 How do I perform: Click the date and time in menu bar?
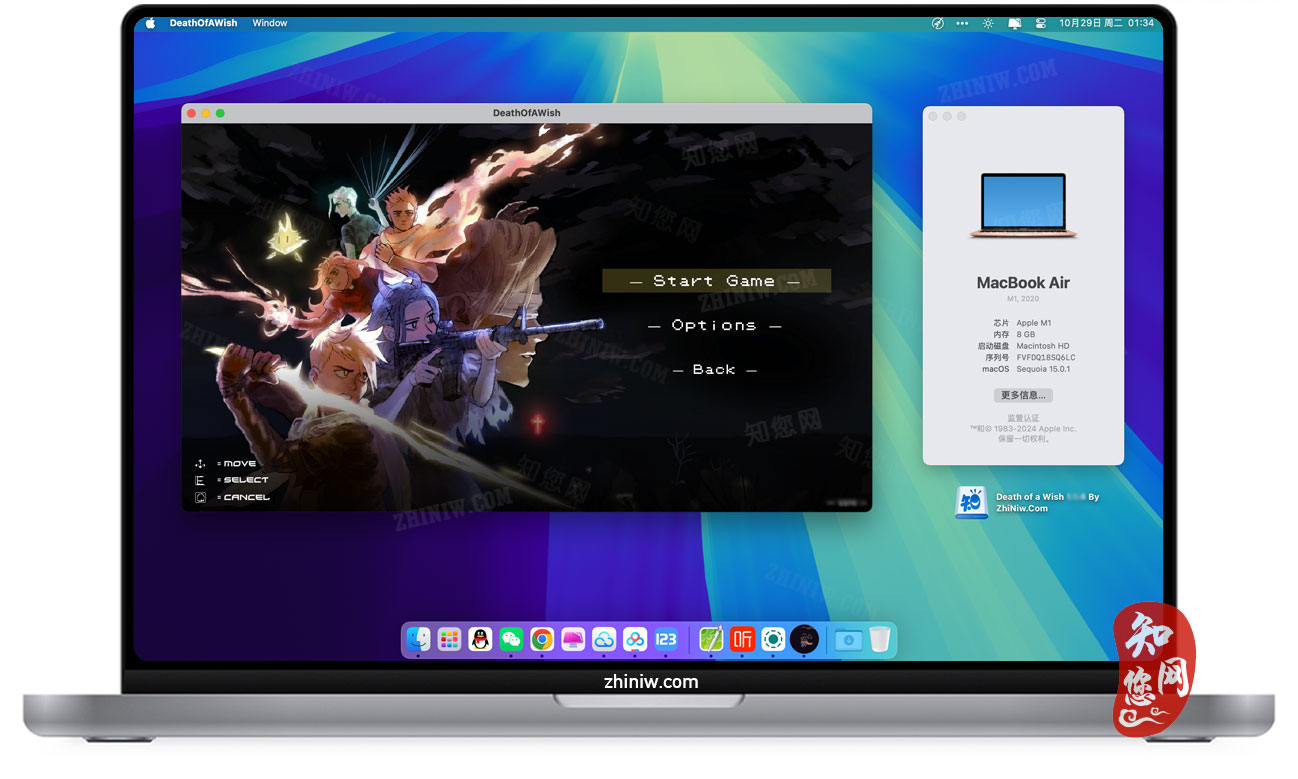(x=1106, y=23)
